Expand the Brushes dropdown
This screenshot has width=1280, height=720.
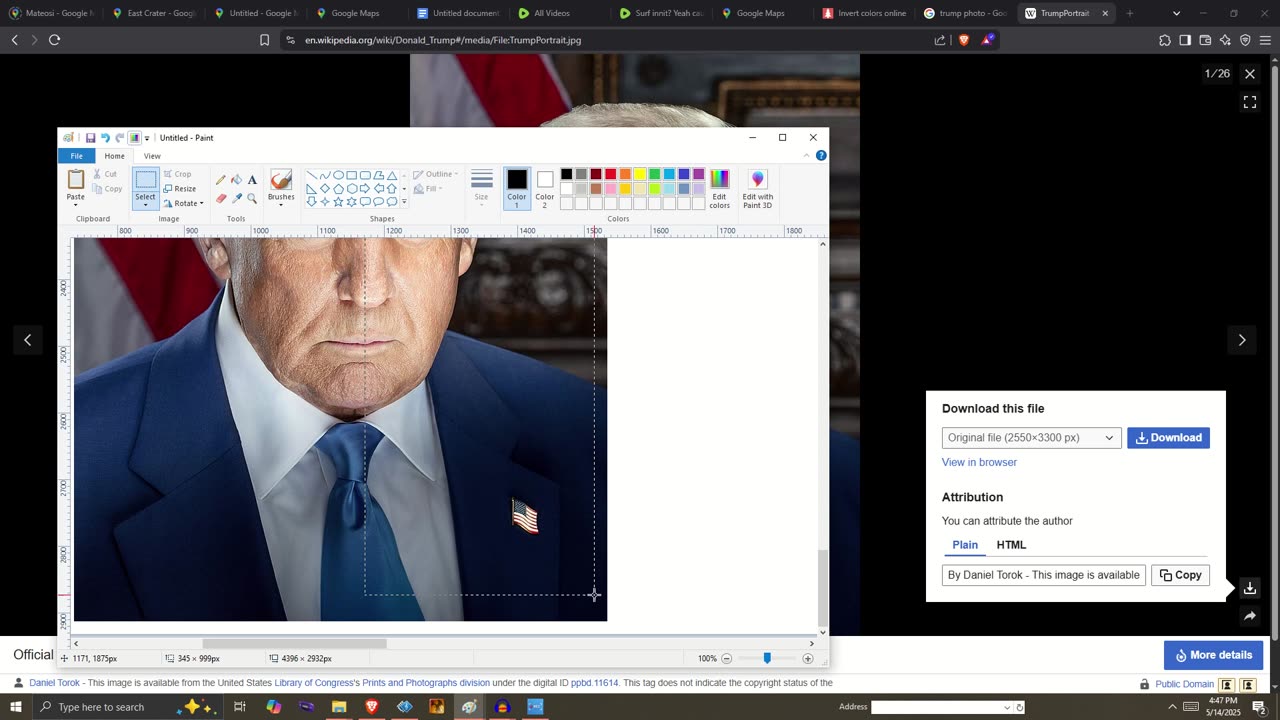[x=281, y=204]
